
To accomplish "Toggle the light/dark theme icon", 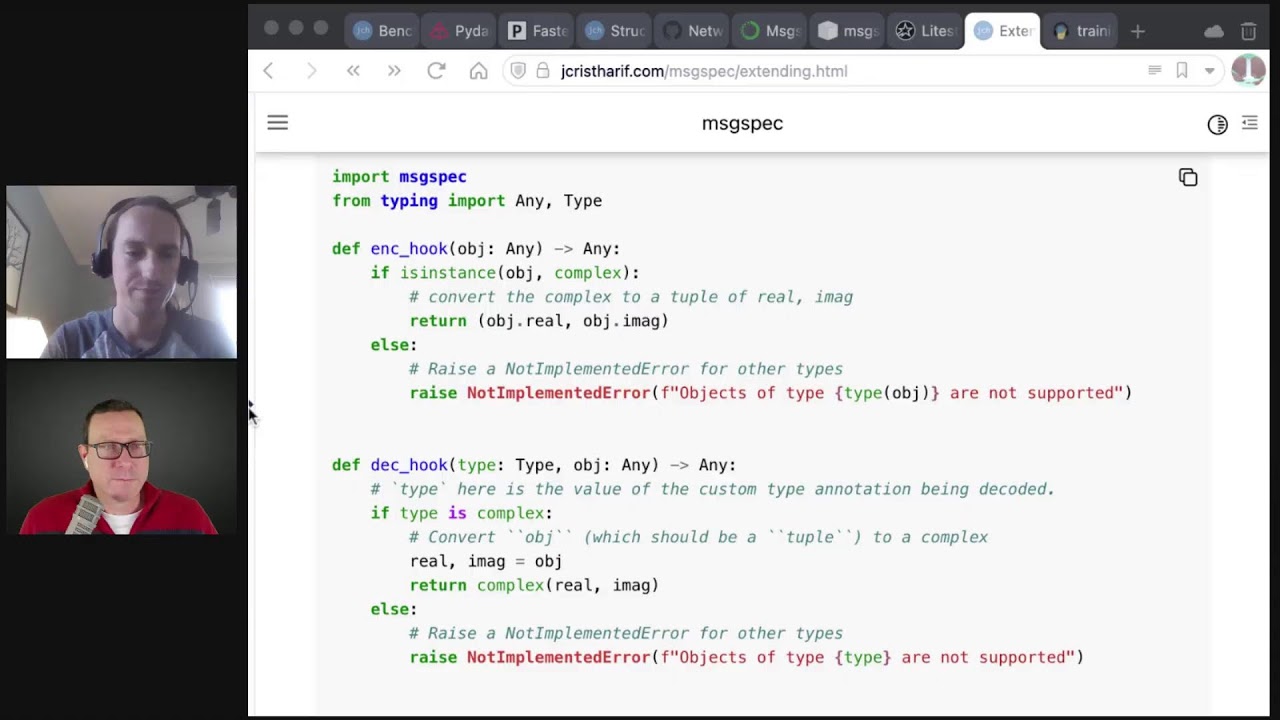I will 1217,124.
